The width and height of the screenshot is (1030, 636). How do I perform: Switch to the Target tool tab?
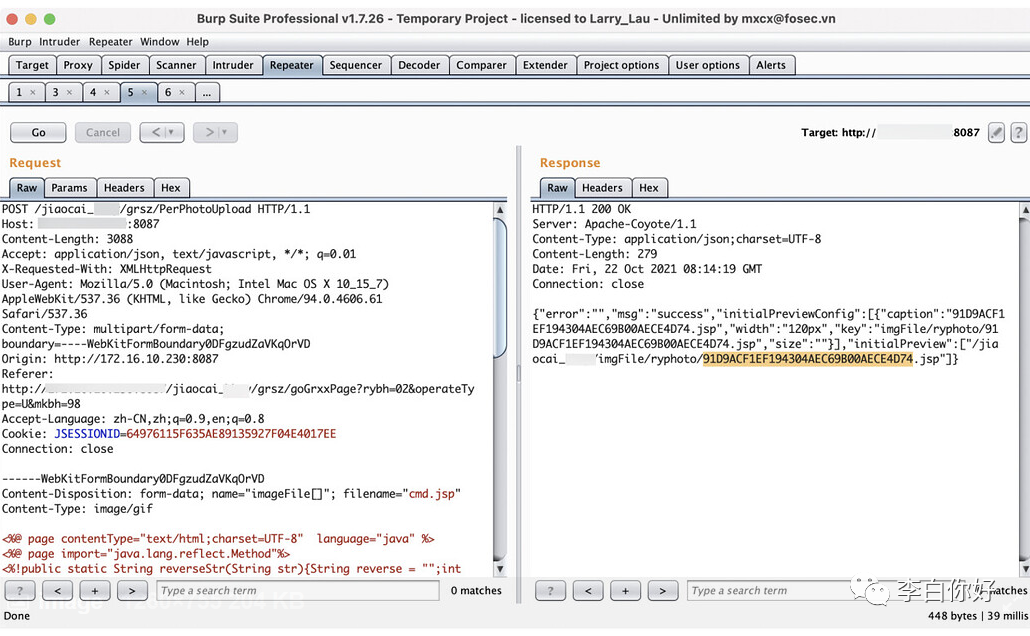click(32, 65)
